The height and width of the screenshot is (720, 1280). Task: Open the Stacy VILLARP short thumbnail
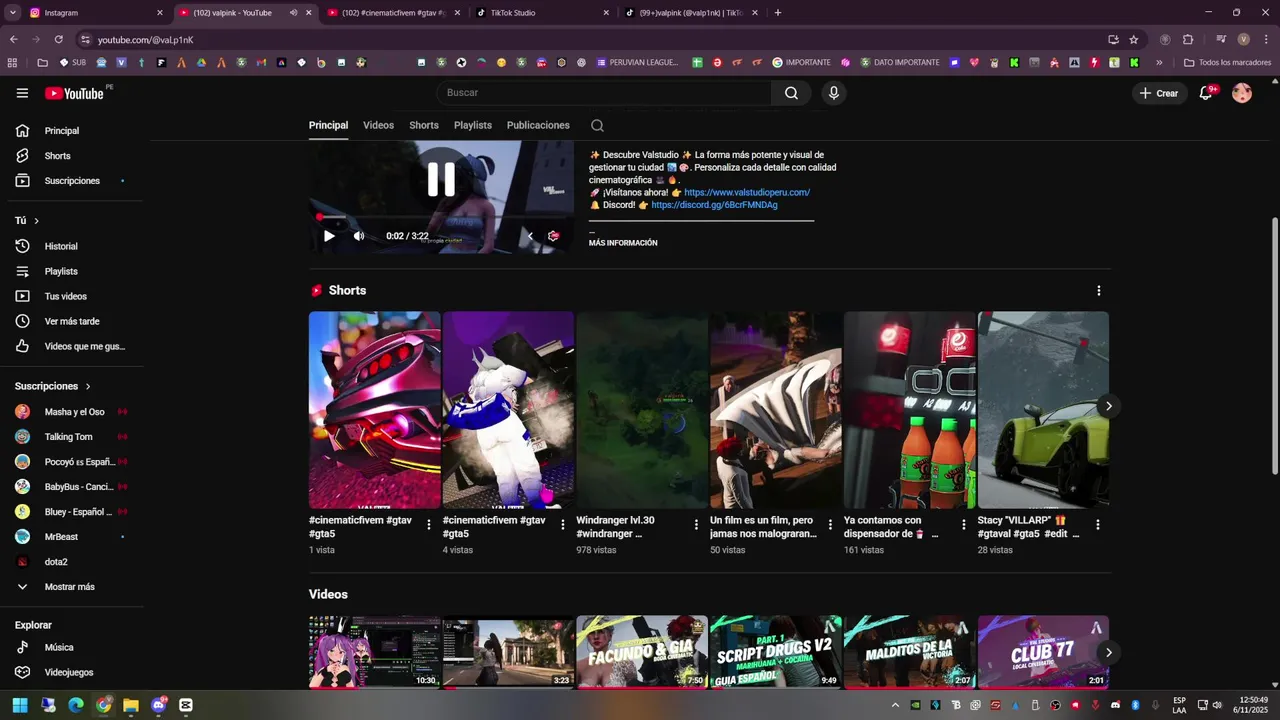(x=1043, y=410)
